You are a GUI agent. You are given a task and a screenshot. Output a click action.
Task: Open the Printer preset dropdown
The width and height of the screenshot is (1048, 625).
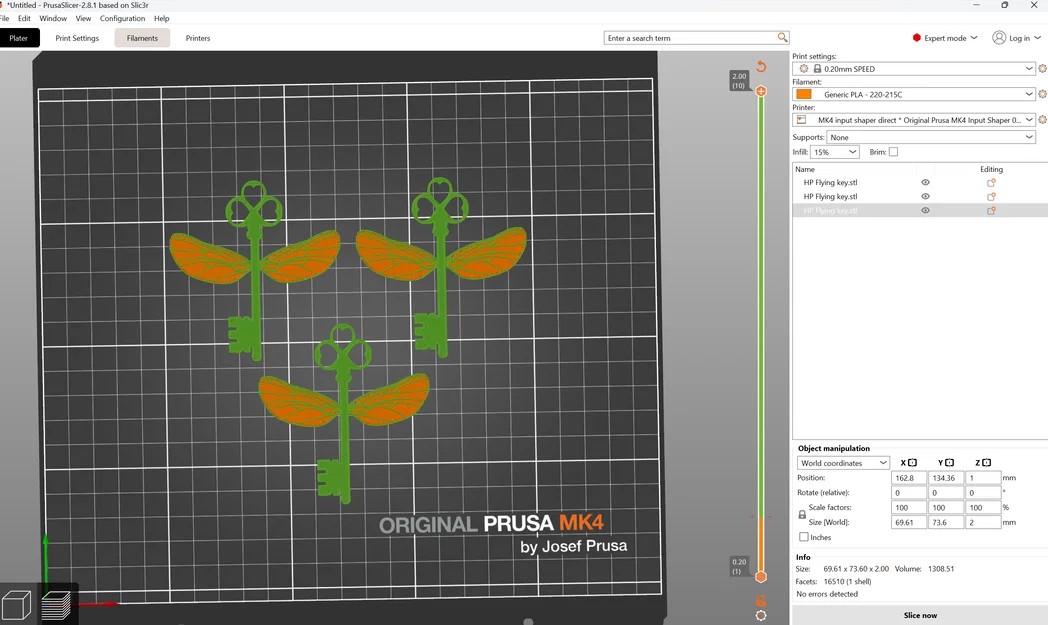913,120
